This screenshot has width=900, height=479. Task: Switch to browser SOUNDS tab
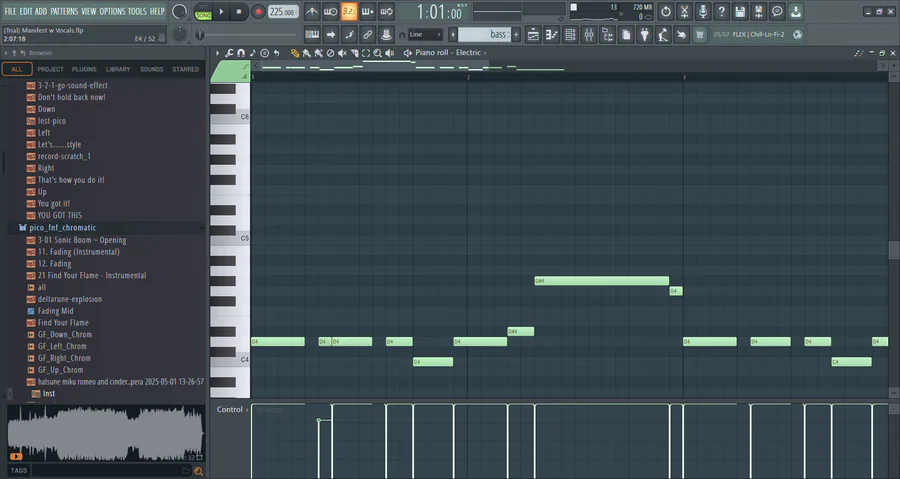tap(152, 69)
